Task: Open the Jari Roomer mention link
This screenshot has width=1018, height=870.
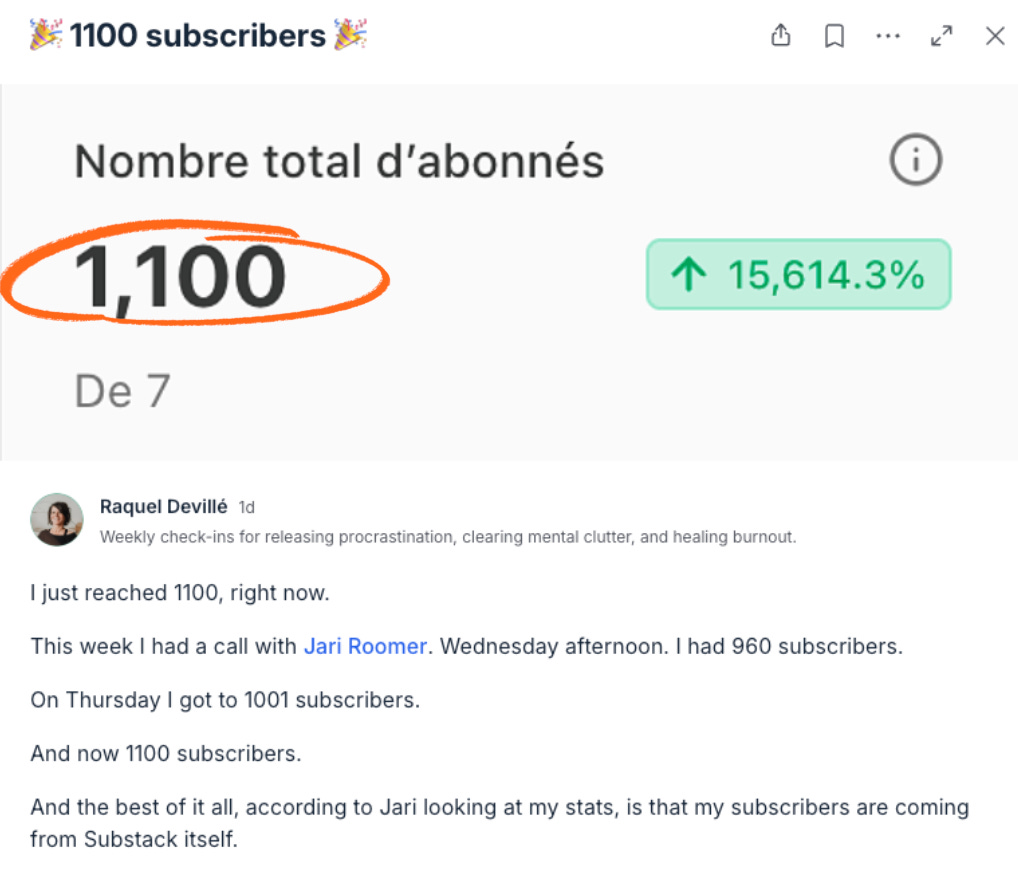Action: [x=365, y=646]
